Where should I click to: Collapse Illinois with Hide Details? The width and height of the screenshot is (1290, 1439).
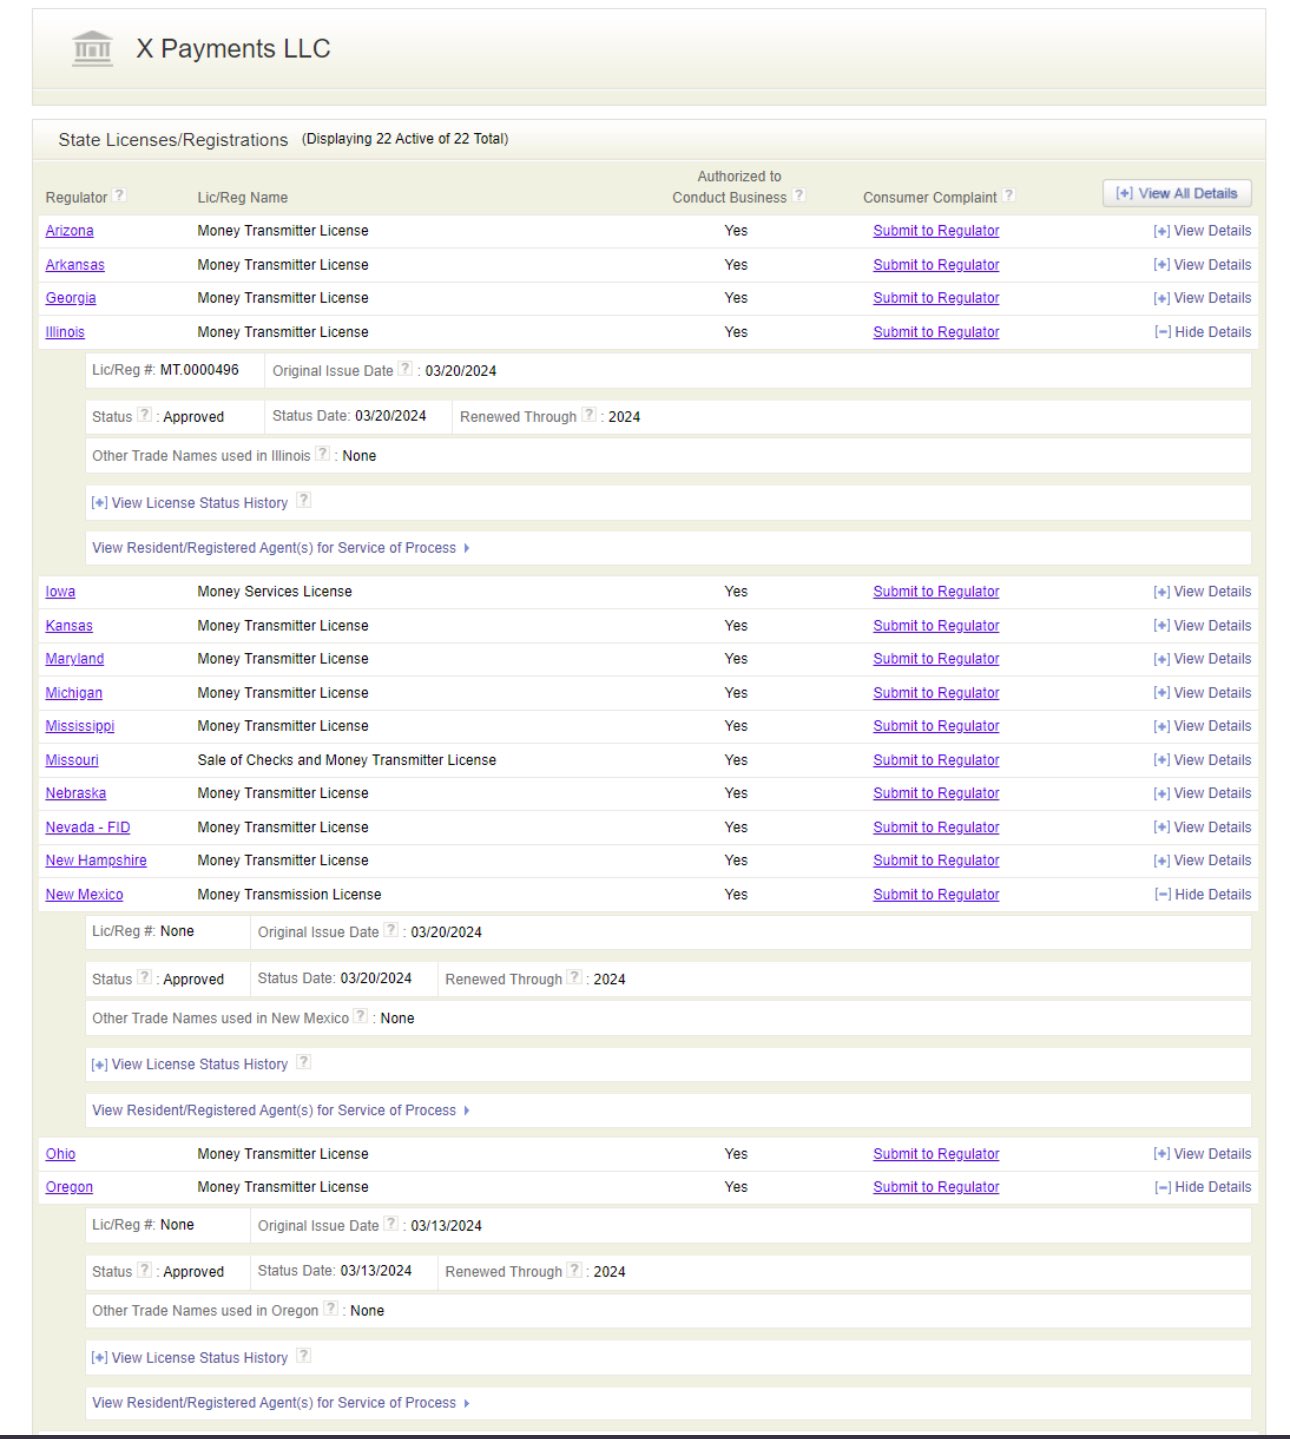pos(1203,332)
